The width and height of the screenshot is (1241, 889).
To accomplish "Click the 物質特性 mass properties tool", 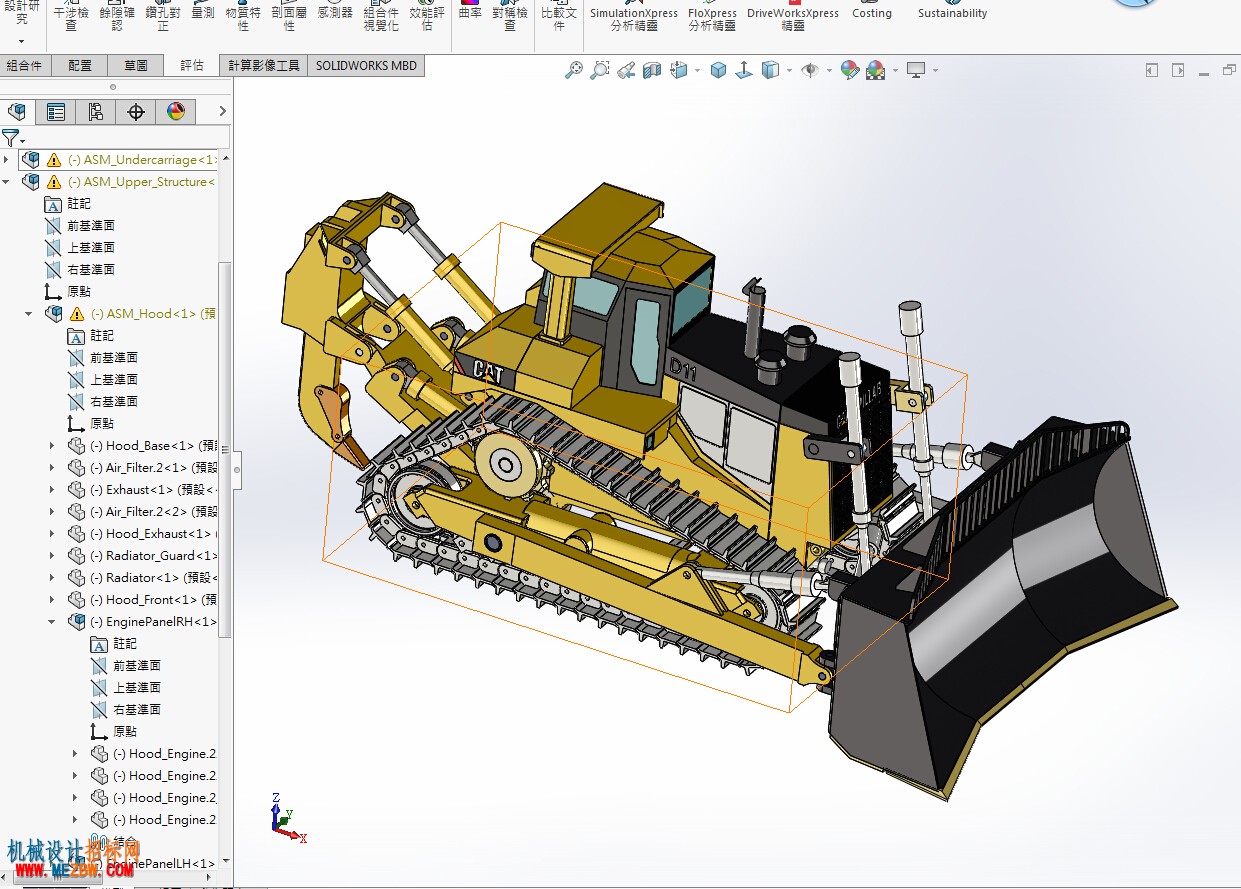I will click(x=243, y=16).
